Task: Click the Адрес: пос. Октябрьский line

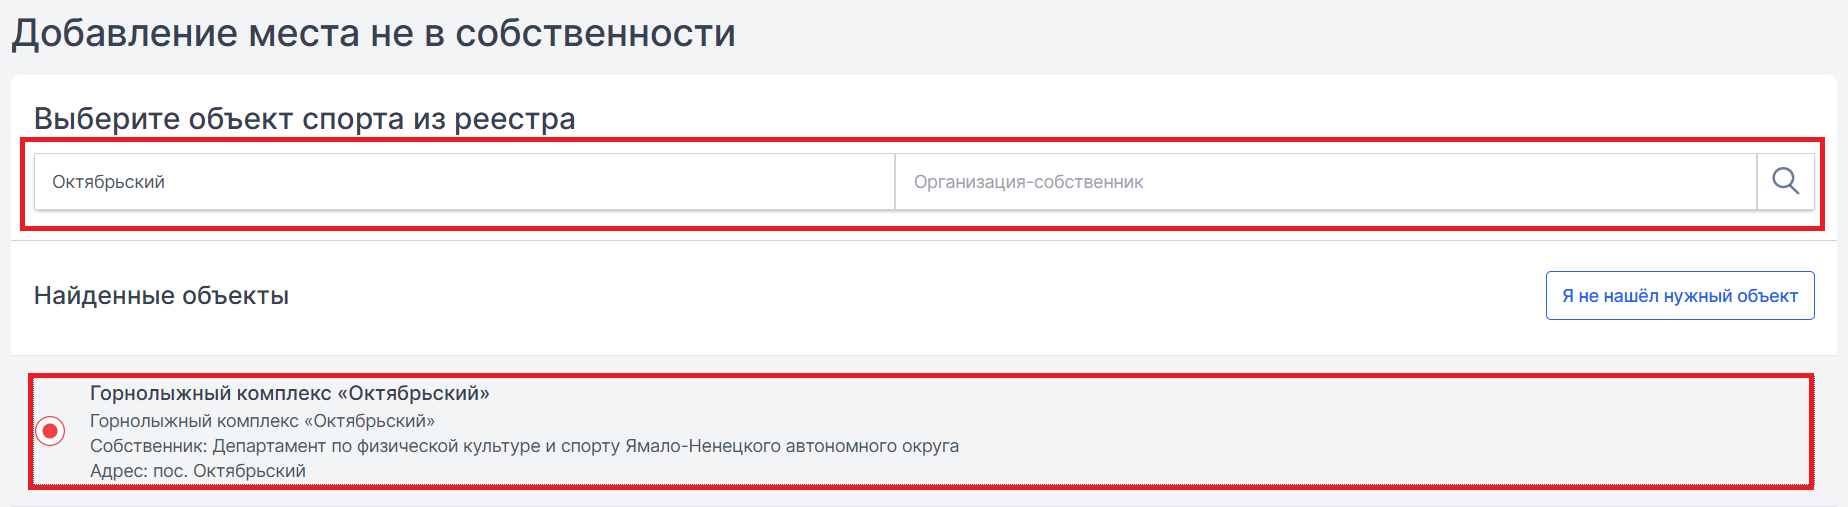Action: coord(198,471)
